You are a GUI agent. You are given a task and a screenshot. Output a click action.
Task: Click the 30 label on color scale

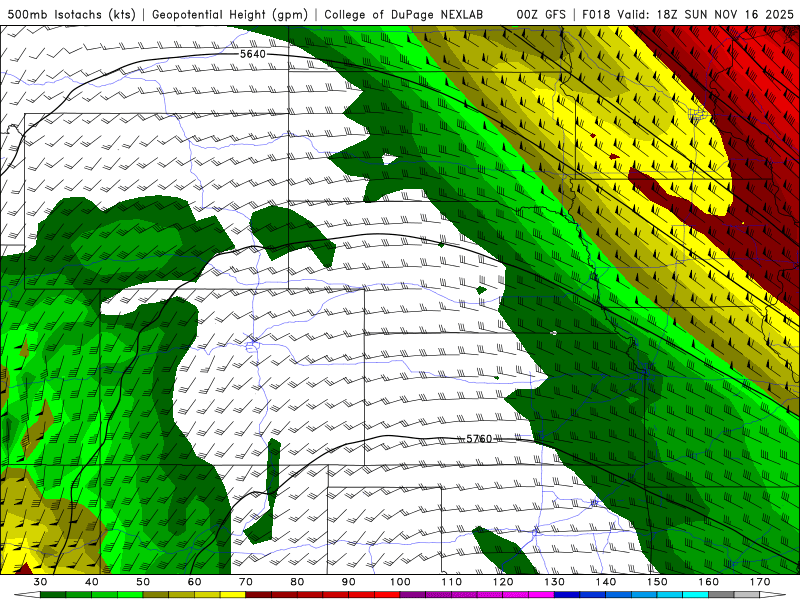40,582
